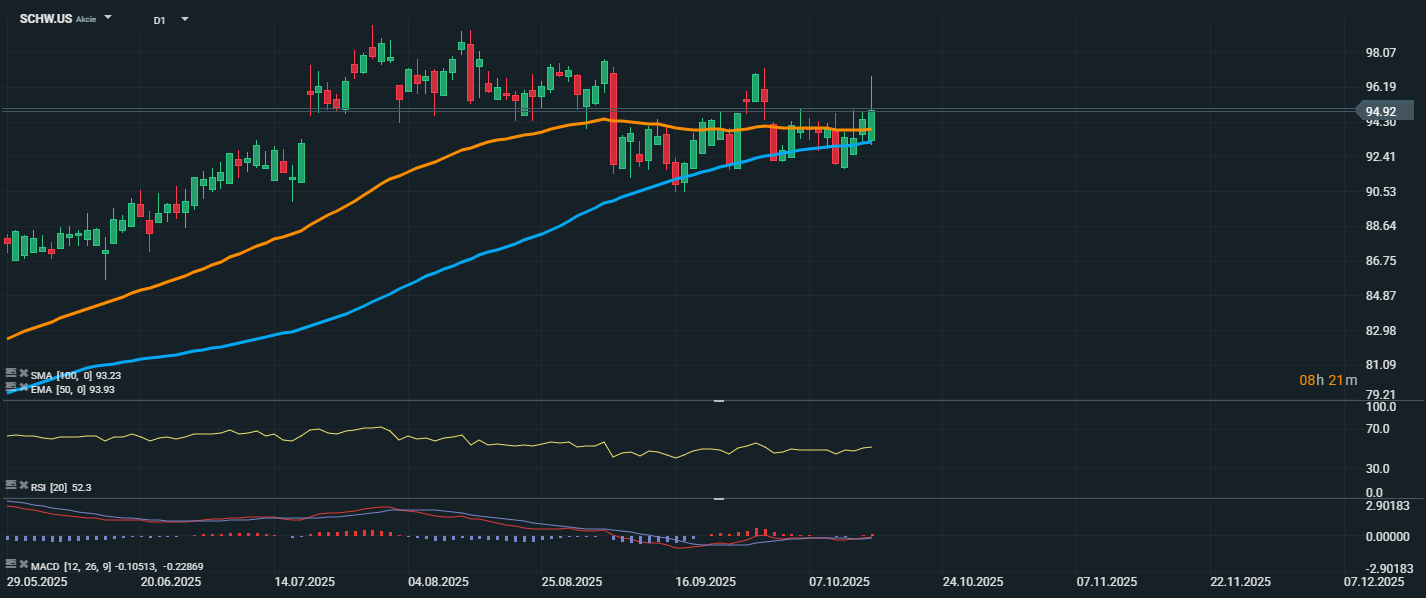1426x598 pixels.
Task: Open the SMA indicator settings icon
Action: coord(11,373)
